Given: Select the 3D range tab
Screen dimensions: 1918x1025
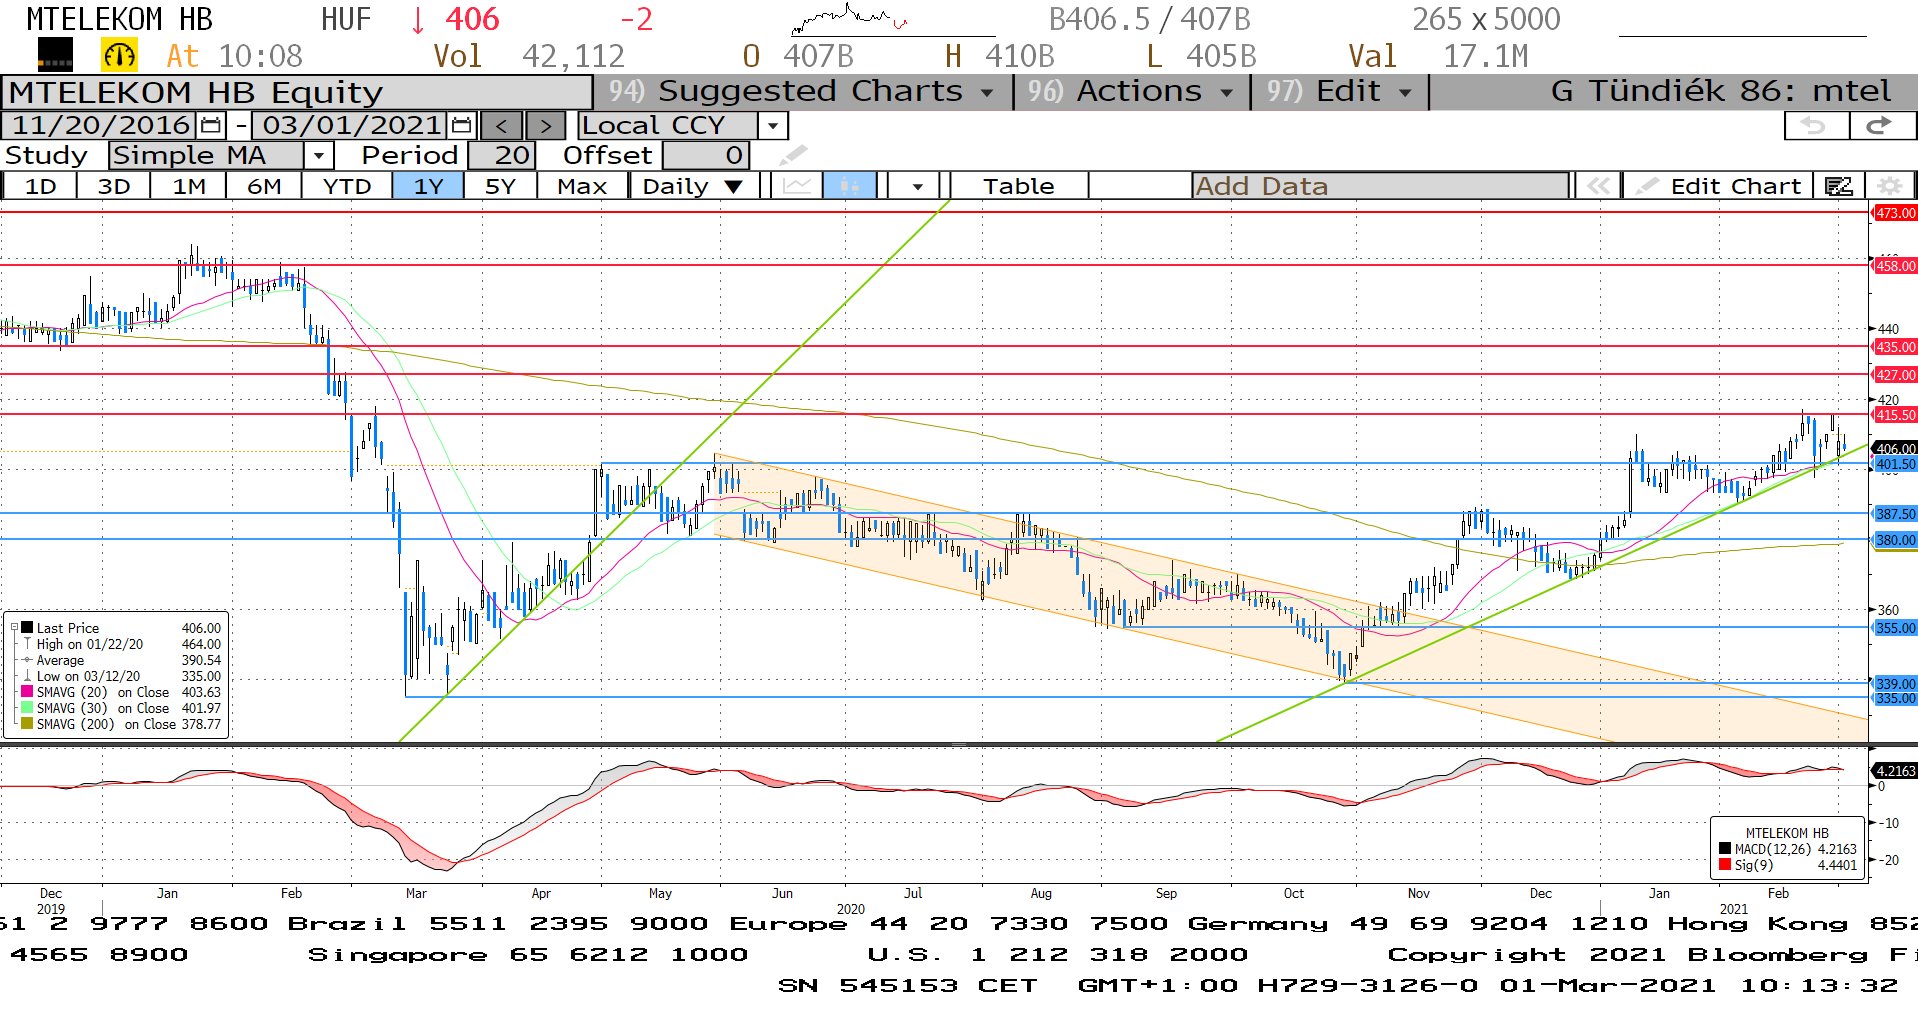Looking at the screenshot, I should 114,186.
